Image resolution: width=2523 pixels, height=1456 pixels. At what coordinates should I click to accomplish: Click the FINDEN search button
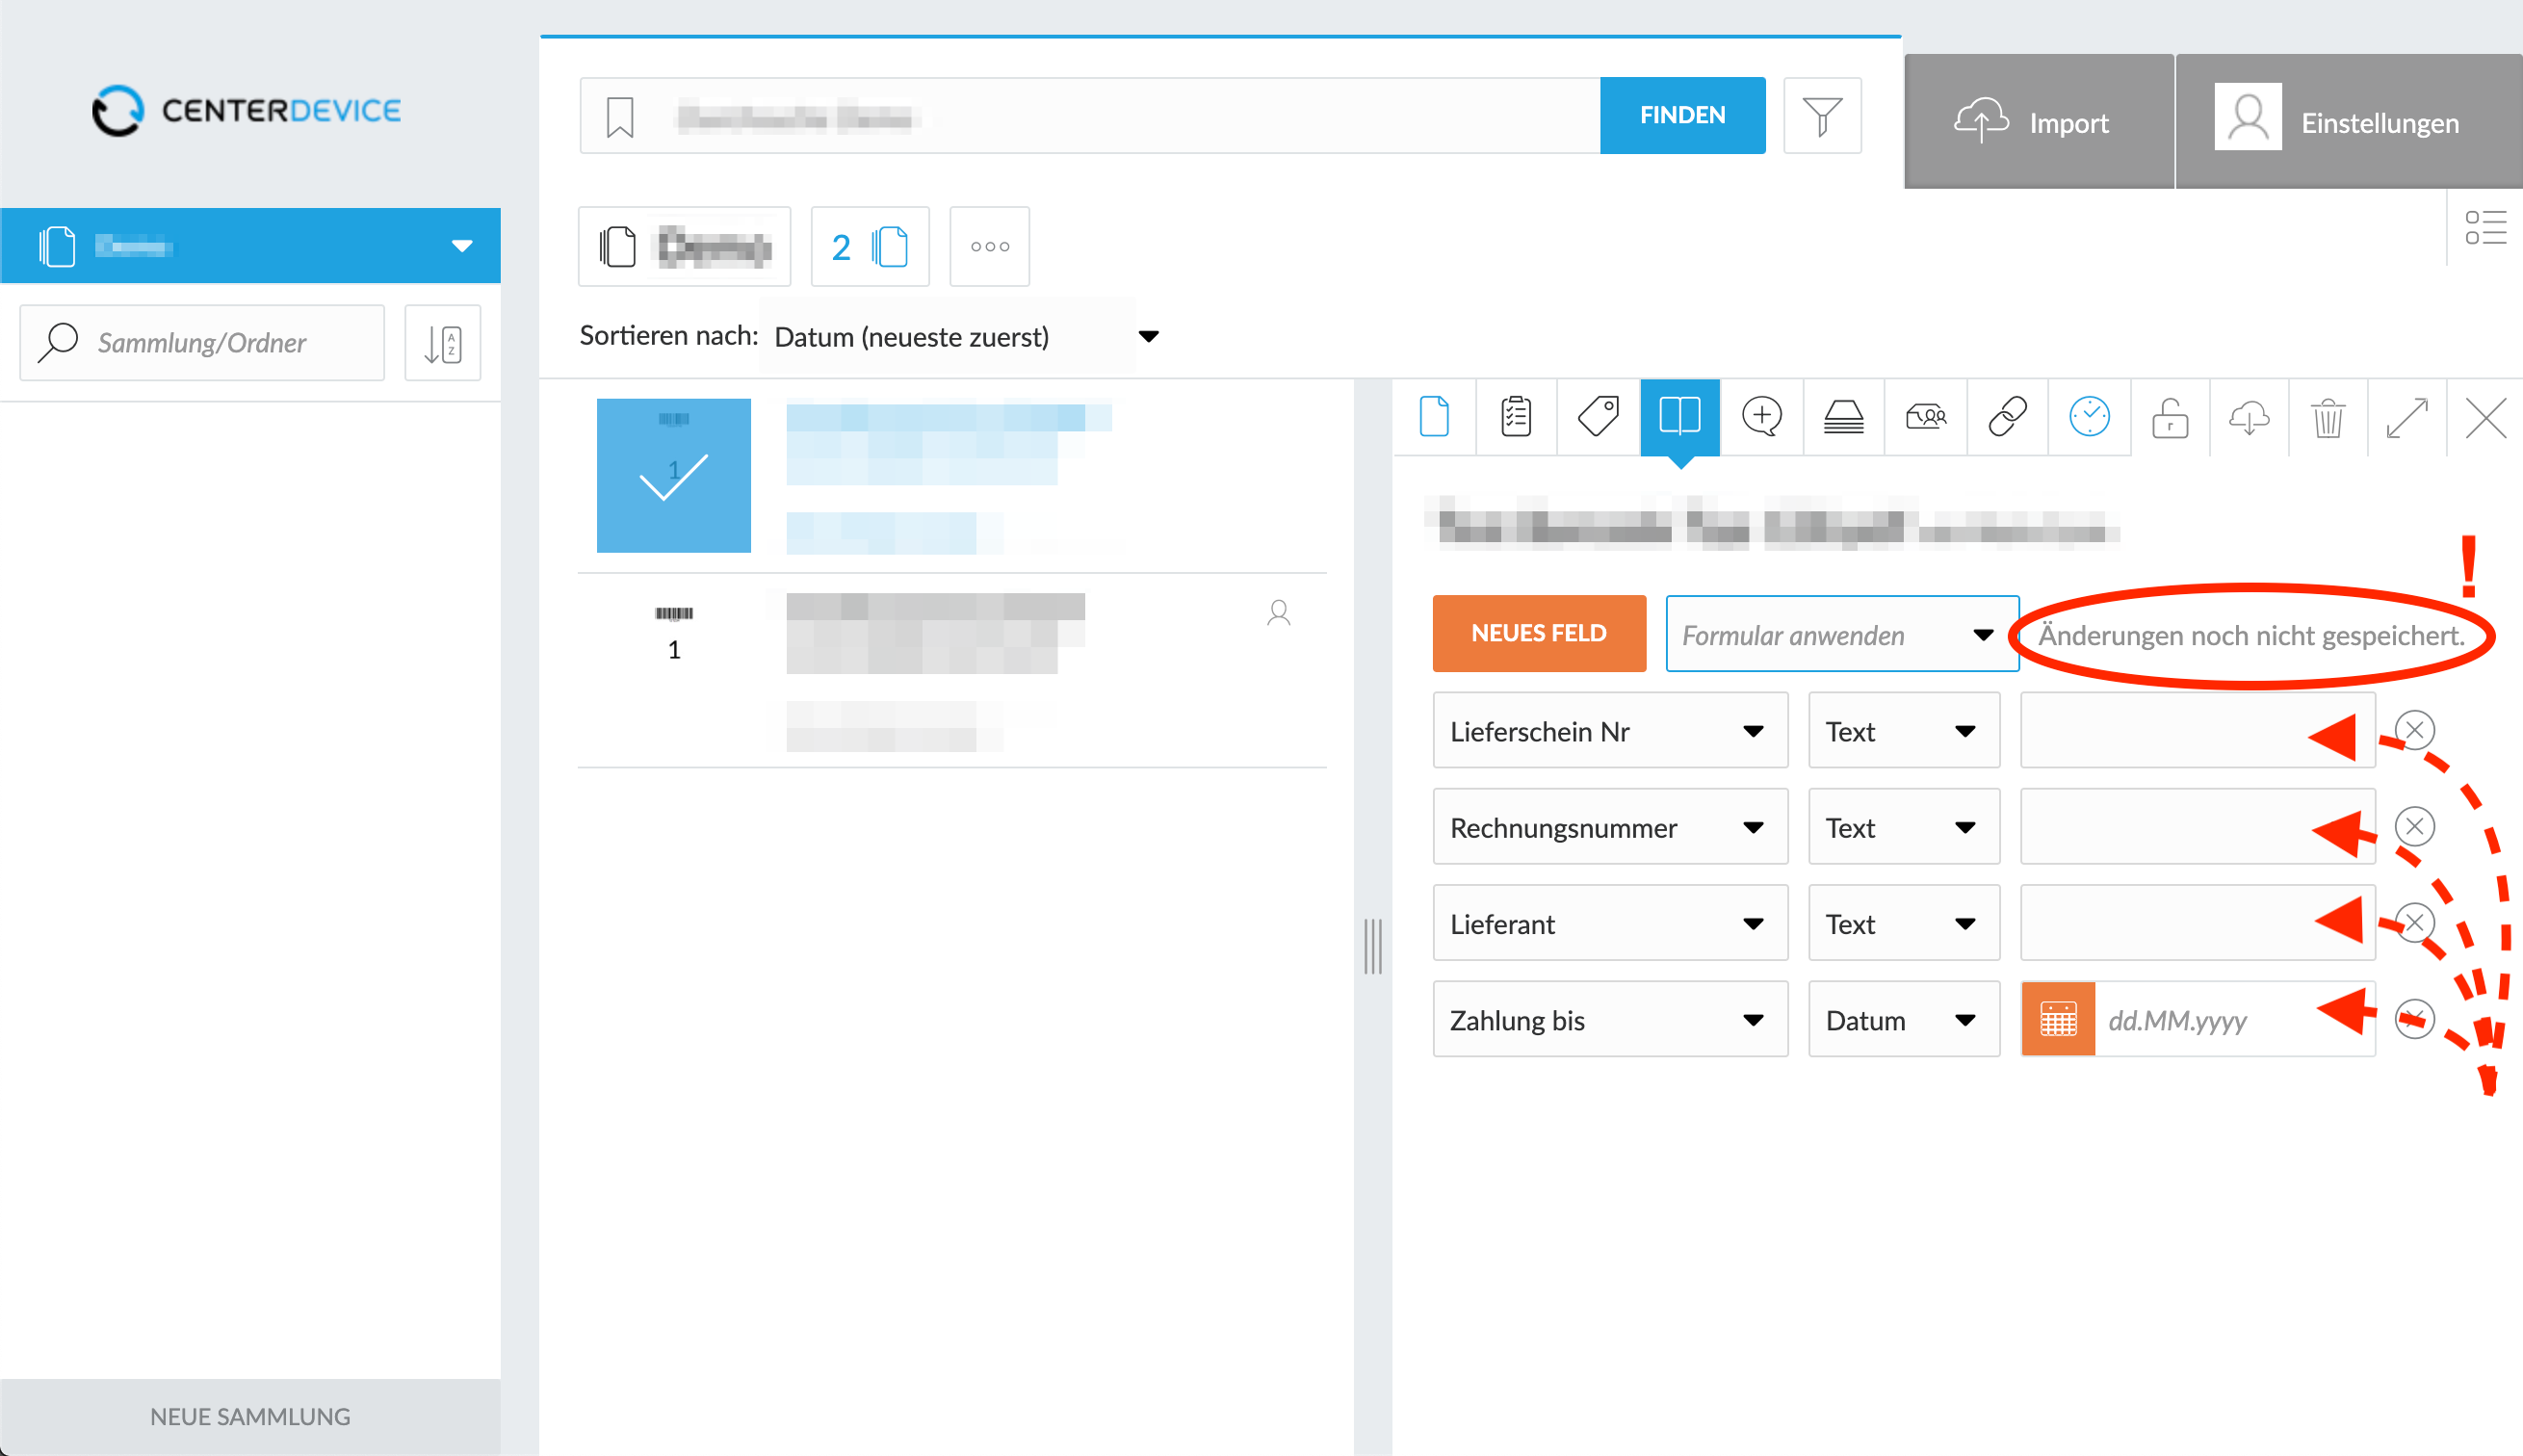pyautogui.click(x=1682, y=115)
